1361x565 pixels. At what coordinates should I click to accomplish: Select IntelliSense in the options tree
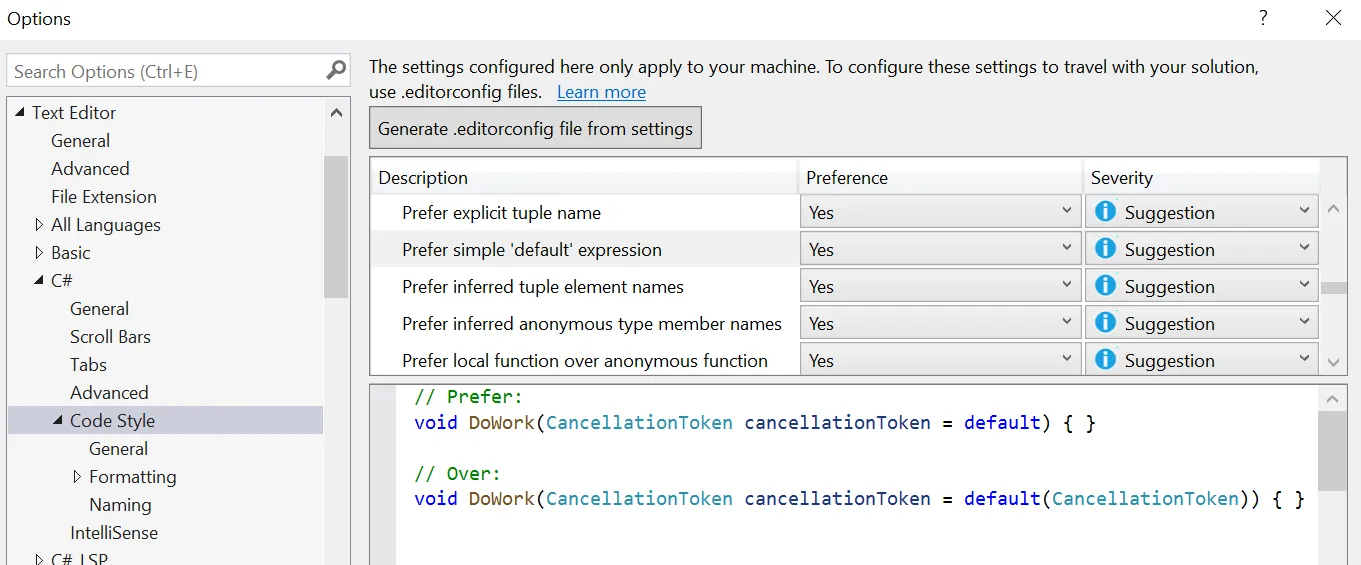coord(113,533)
